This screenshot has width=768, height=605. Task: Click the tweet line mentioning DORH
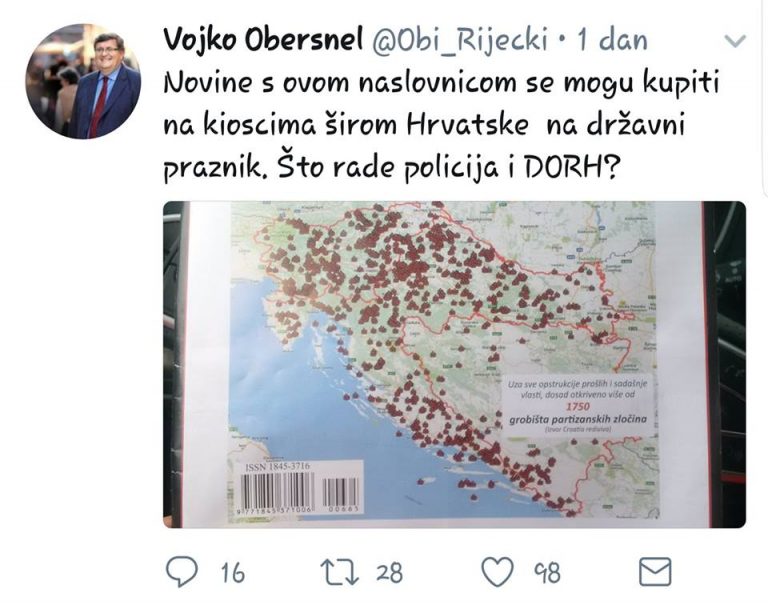[x=389, y=168]
